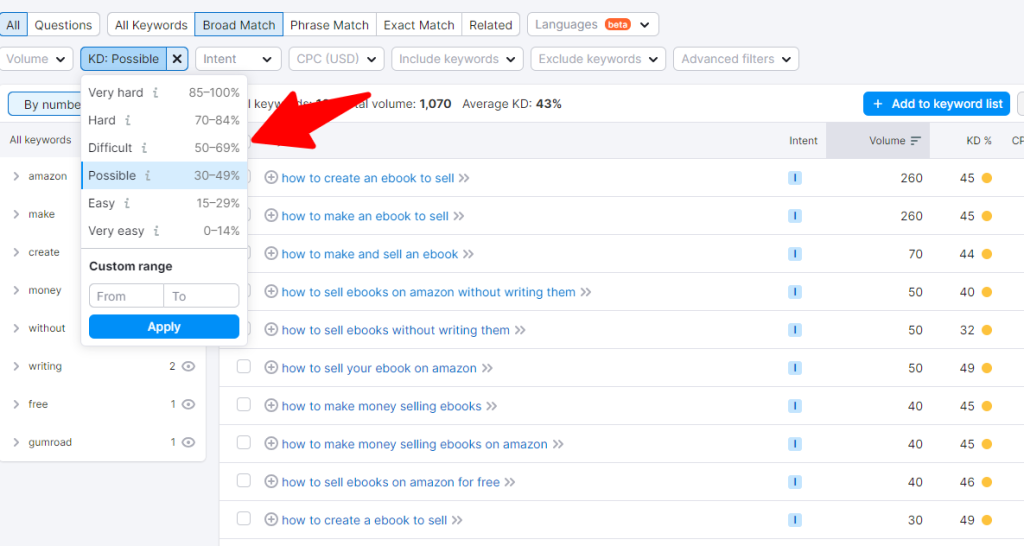The width and height of the screenshot is (1024, 546).
Task: Check box for 'how to make money selling ebooks'
Action: 244,404
